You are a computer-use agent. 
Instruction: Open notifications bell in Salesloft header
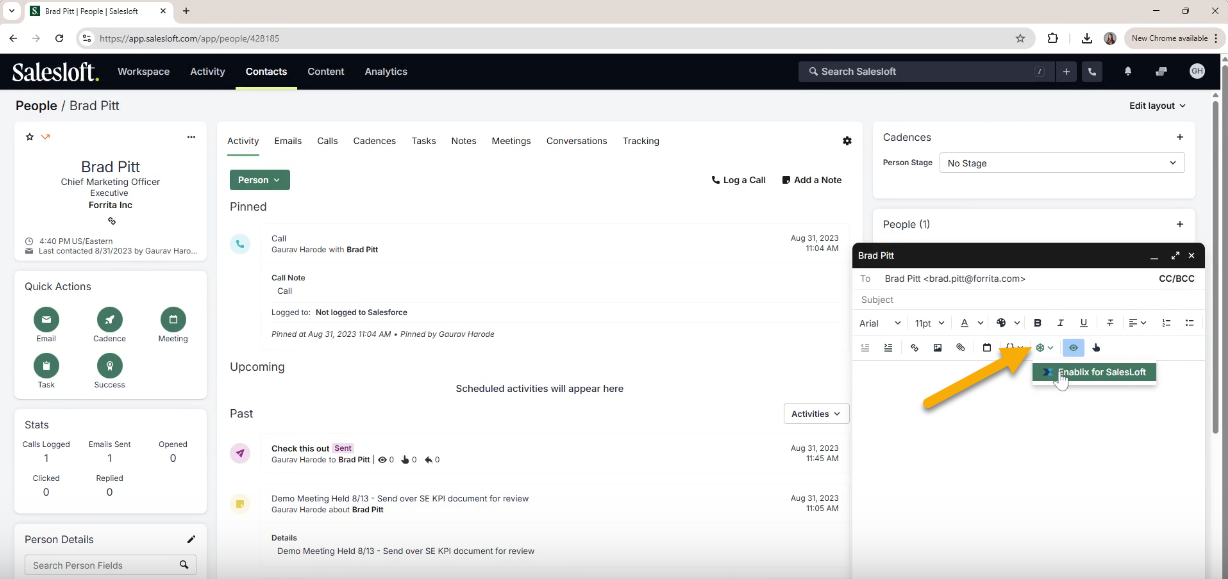pos(1128,72)
